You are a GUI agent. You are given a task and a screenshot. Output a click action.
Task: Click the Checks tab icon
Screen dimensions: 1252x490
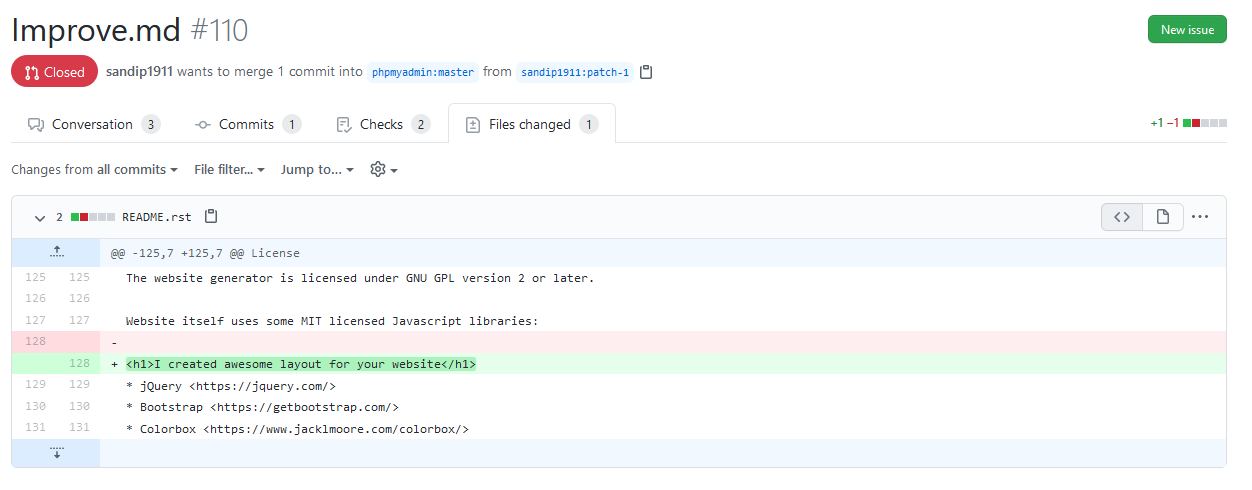click(x=344, y=125)
